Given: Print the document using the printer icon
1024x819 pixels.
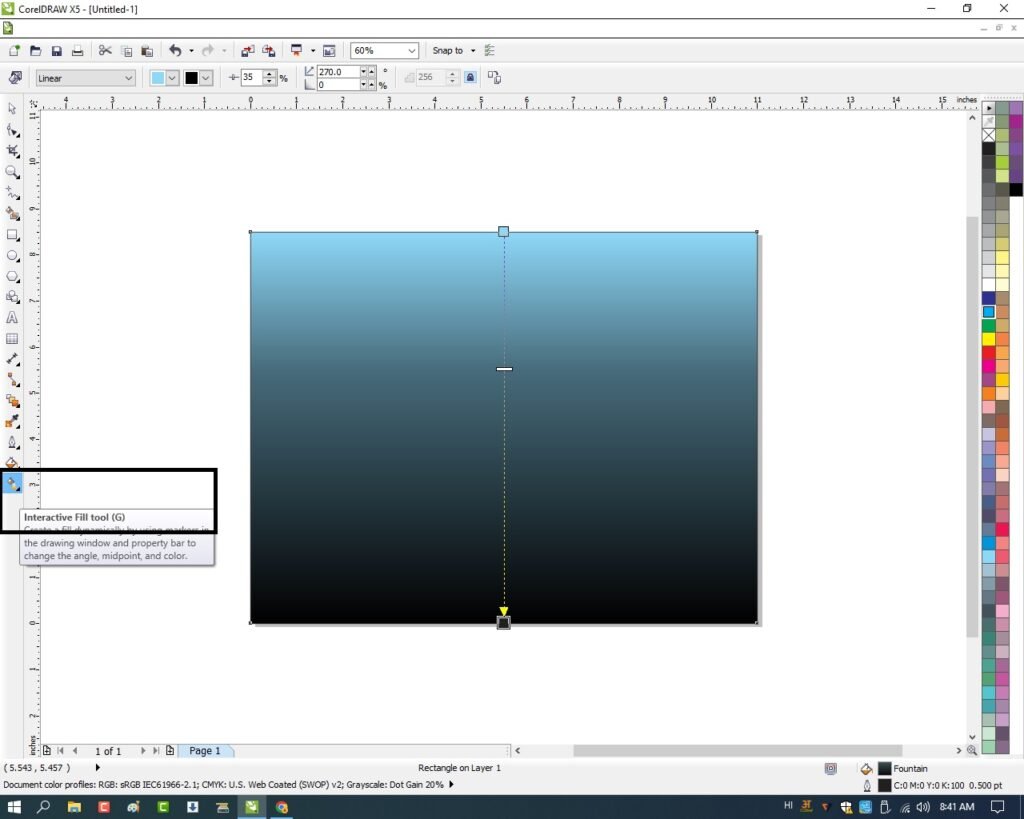Looking at the screenshot, I should pyautogui.click(x=77, y=50).
